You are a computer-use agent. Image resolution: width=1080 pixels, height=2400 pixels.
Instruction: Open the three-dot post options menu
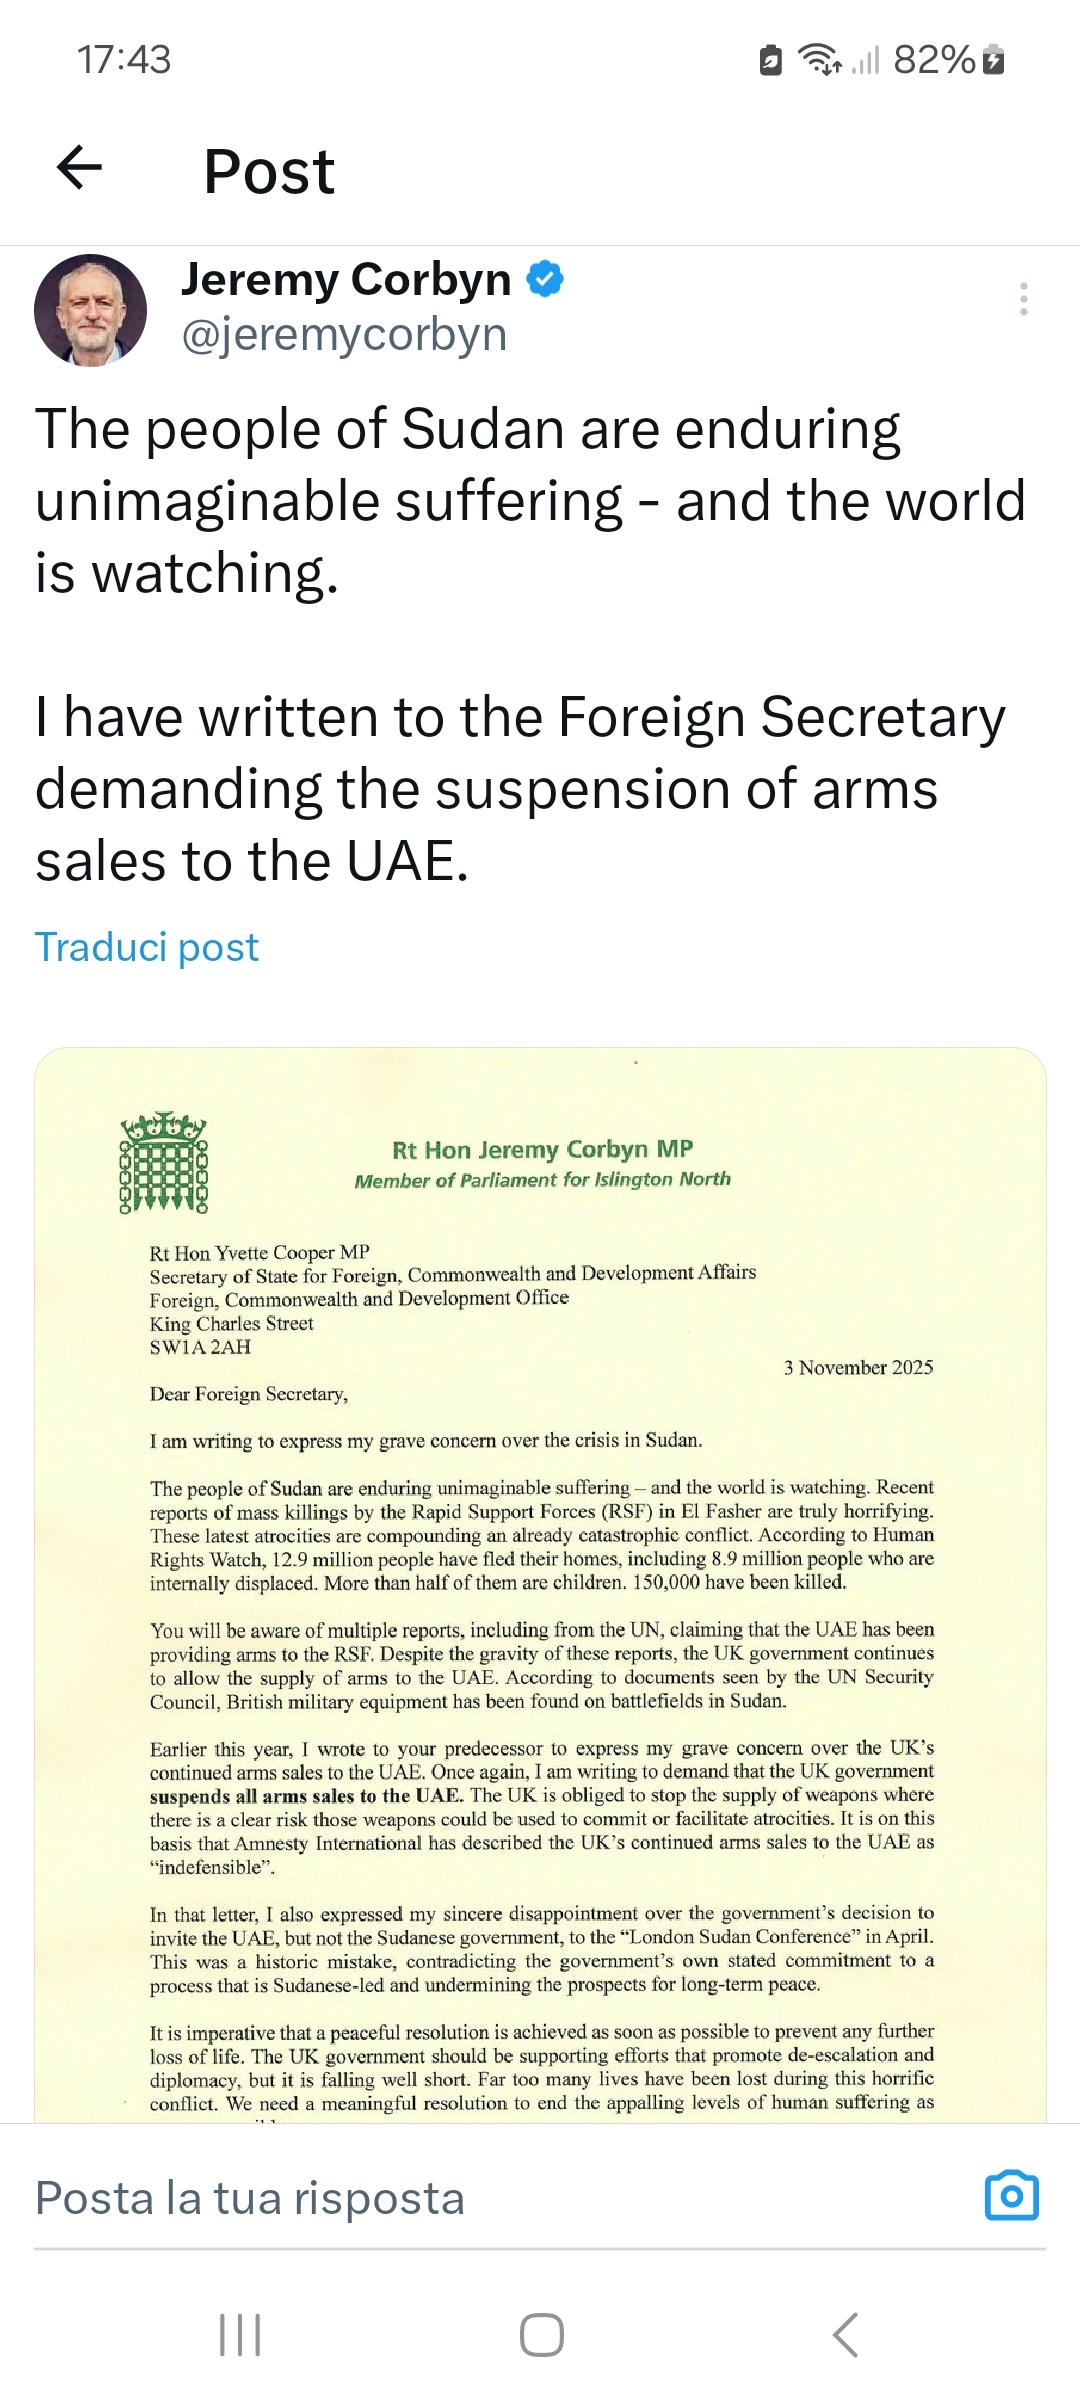(x=1023, y=299)
